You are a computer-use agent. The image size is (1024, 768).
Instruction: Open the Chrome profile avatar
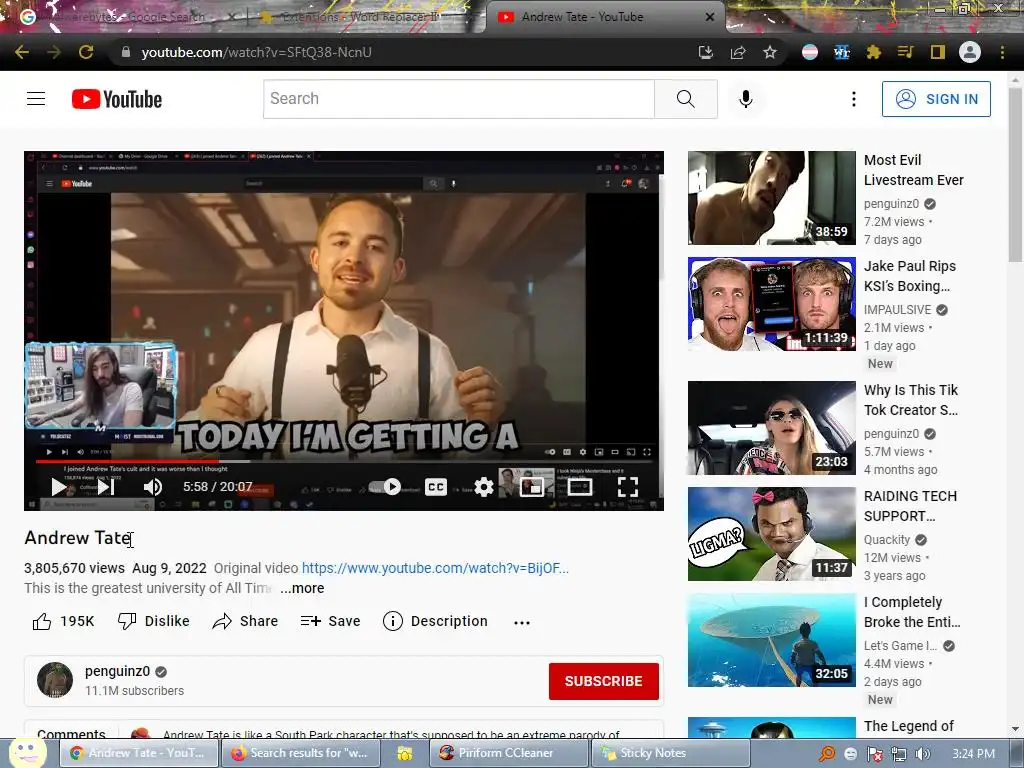tap(970, 52)
